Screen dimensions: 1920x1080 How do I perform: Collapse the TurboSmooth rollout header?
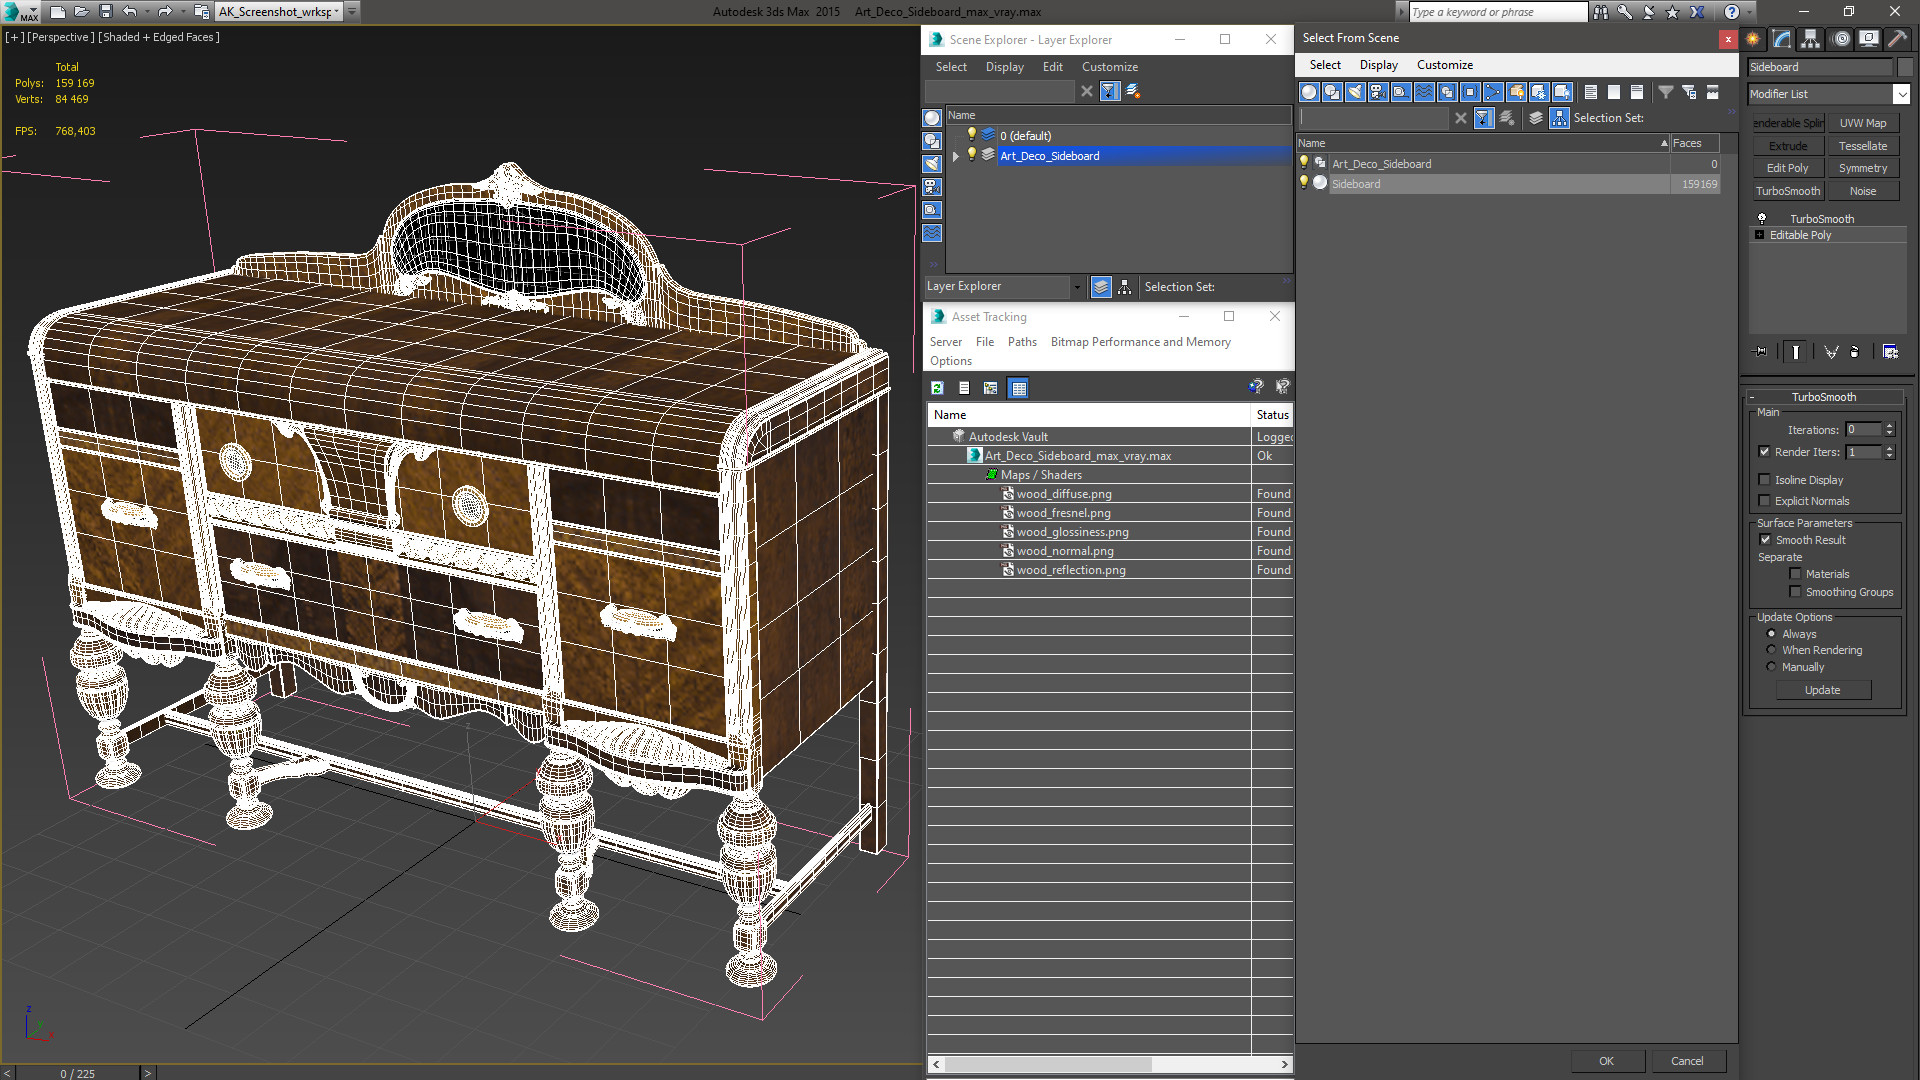[x=1824, y=397]
